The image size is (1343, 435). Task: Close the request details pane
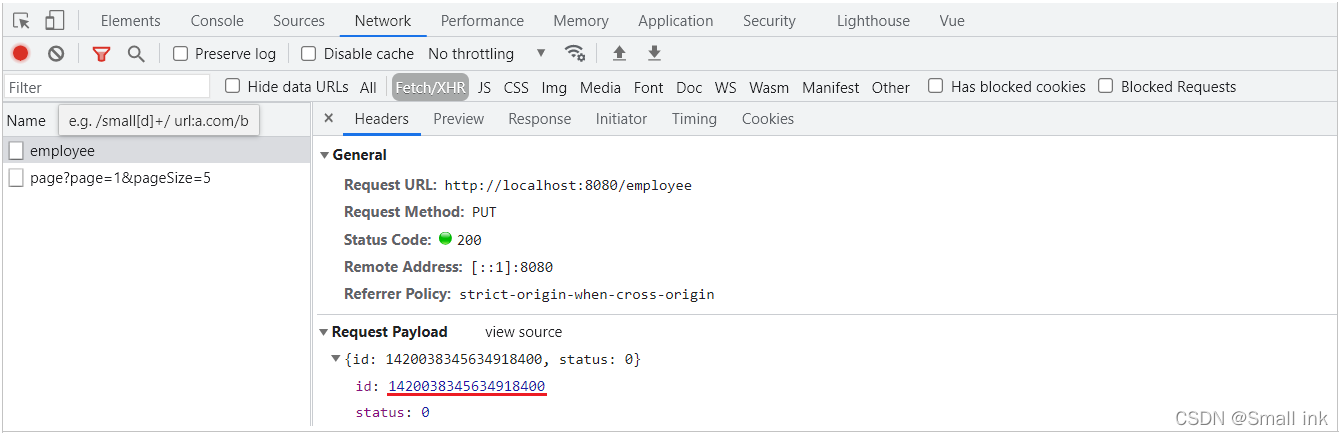point(328,118)
